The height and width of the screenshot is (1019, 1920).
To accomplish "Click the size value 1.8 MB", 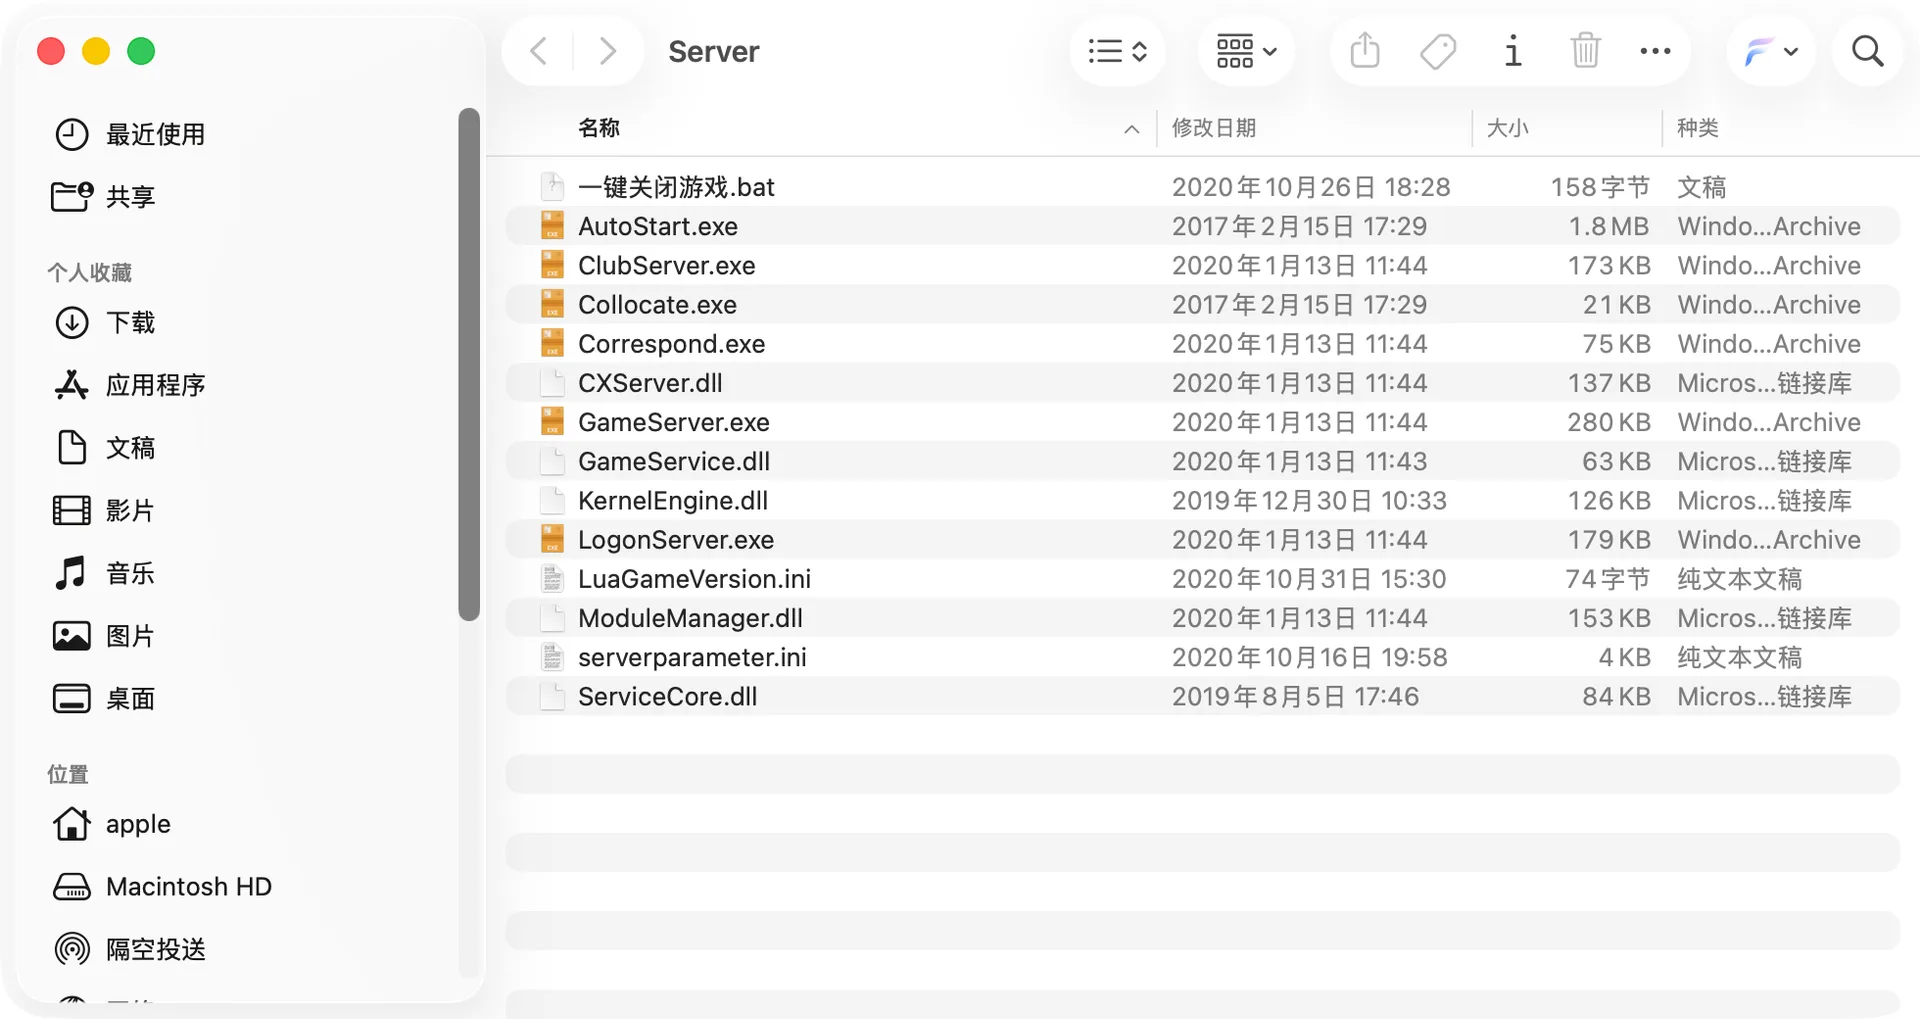I will click(1608, 226).
